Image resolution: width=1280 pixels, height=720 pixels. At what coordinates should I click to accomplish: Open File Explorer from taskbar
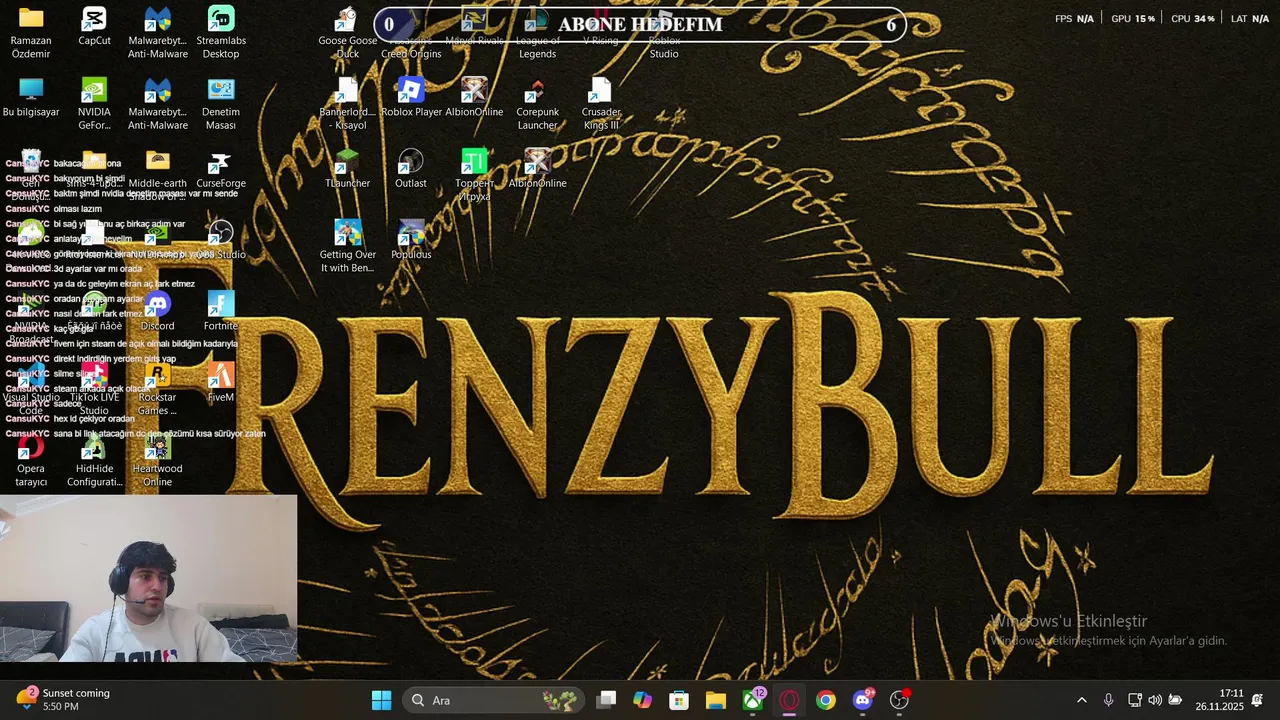tap(716, 700)
